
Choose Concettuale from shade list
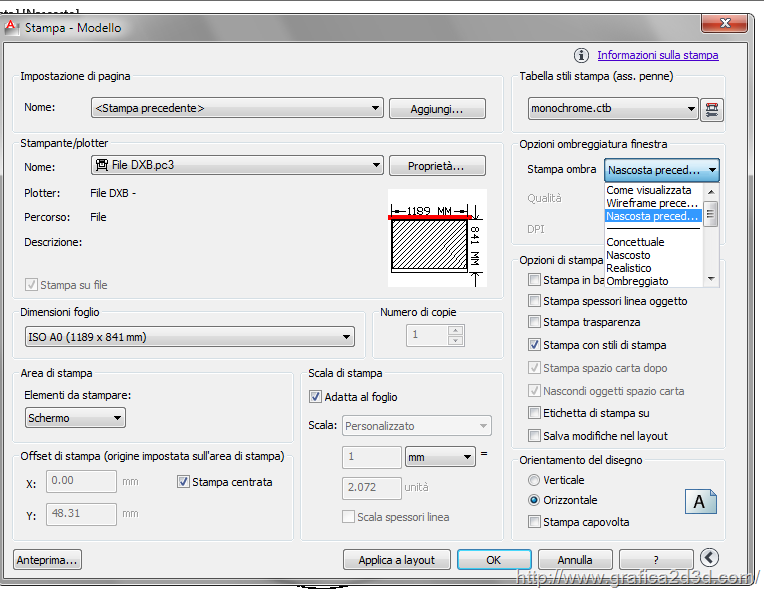[635, 242]
